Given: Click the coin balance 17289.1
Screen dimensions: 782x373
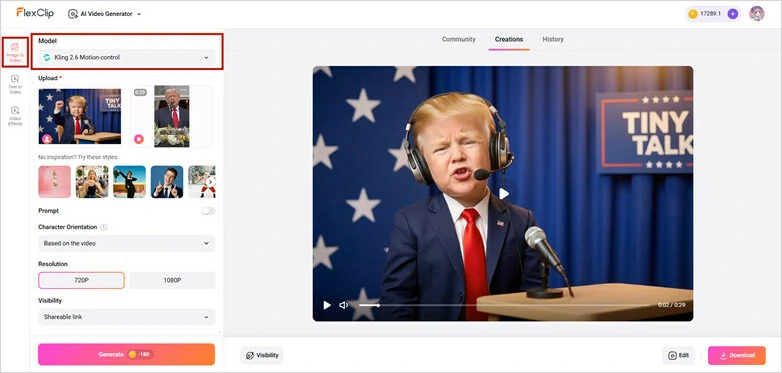Looking at the screenshot, I should pos(710,14).
